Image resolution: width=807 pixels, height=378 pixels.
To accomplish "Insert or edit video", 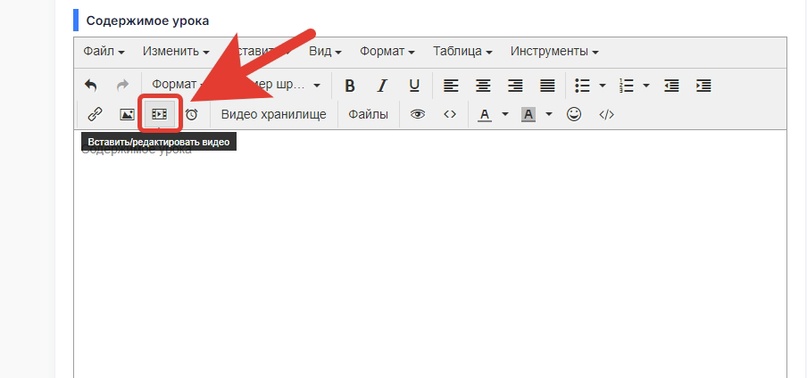I will (159, 114).
